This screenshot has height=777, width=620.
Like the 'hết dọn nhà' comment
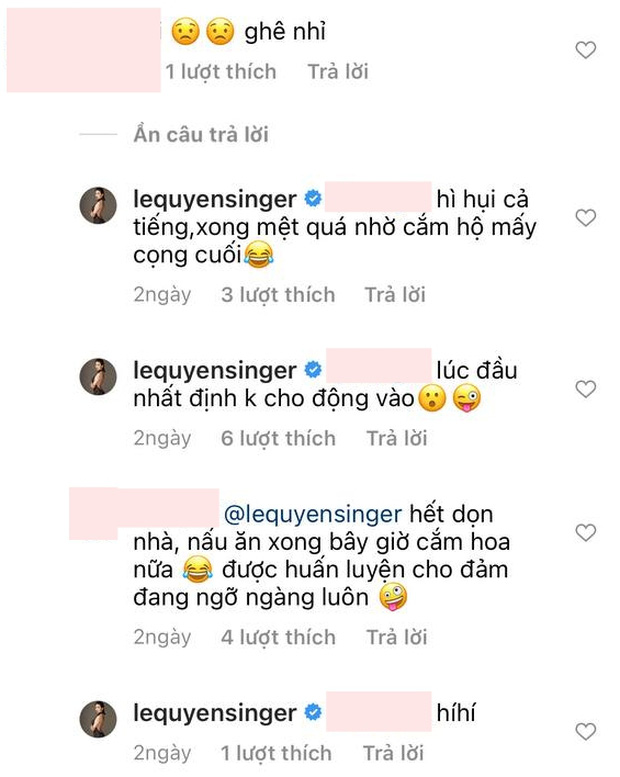pyautogui.click(x=585, y=533)
